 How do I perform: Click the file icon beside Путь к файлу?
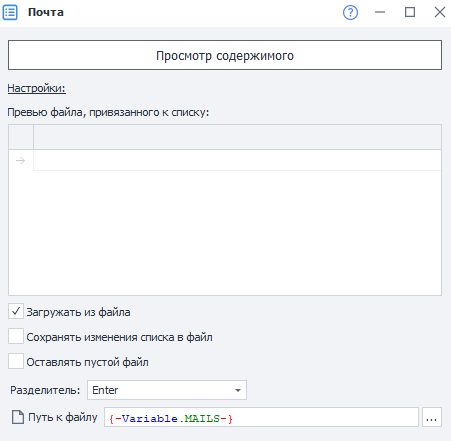click(18, 417)
